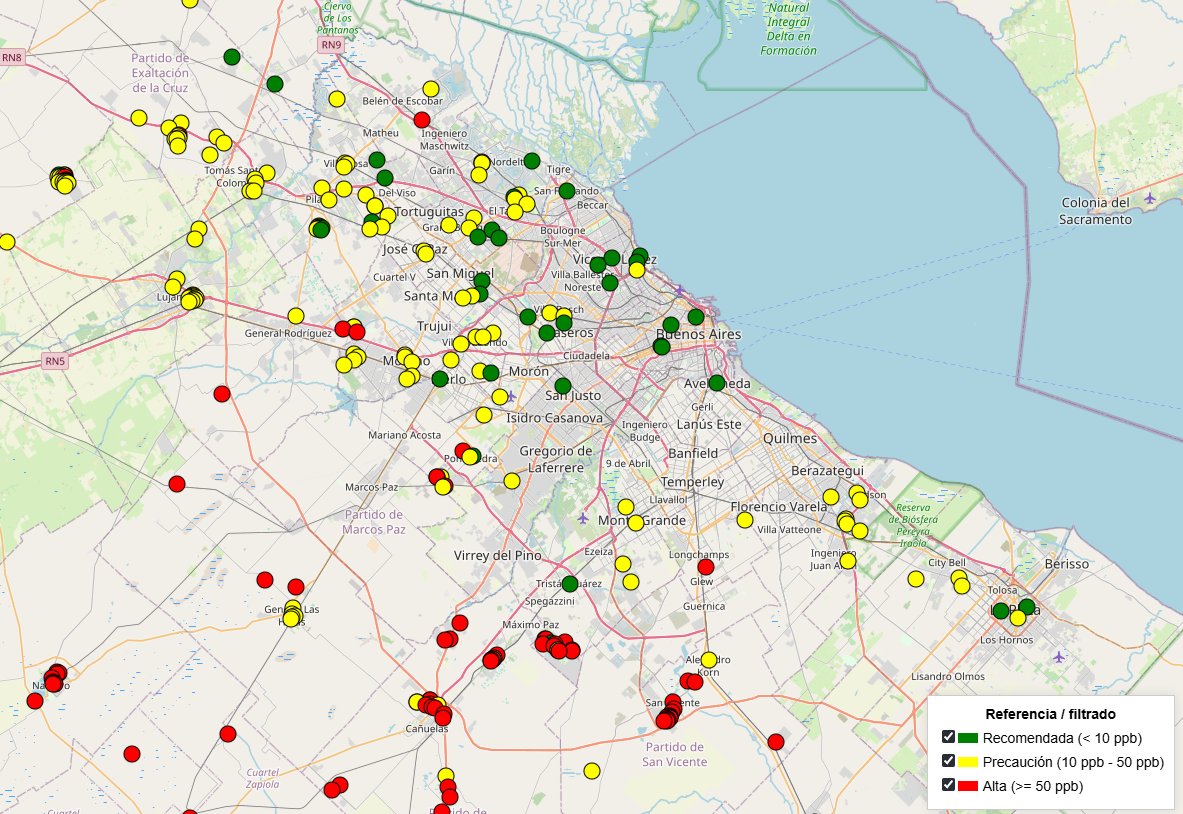This screenshot has height=814, width=1183.
Task: Click the RN9 road shield label
Action: click(332, 45)
